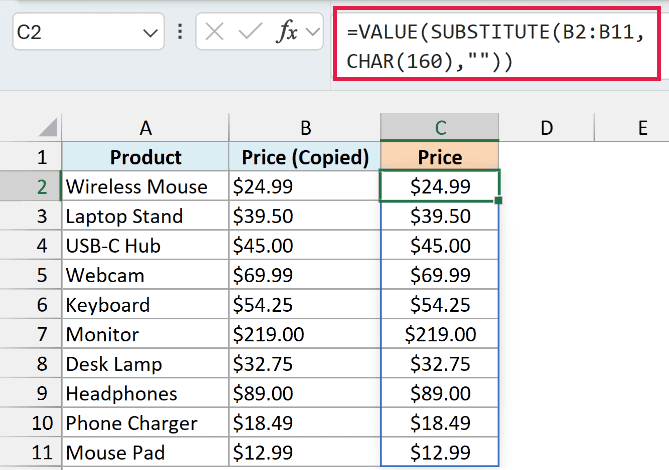Select the USB-C Hub cell
This screenshot has height=470, width=669.
click(x=145, y=245)
